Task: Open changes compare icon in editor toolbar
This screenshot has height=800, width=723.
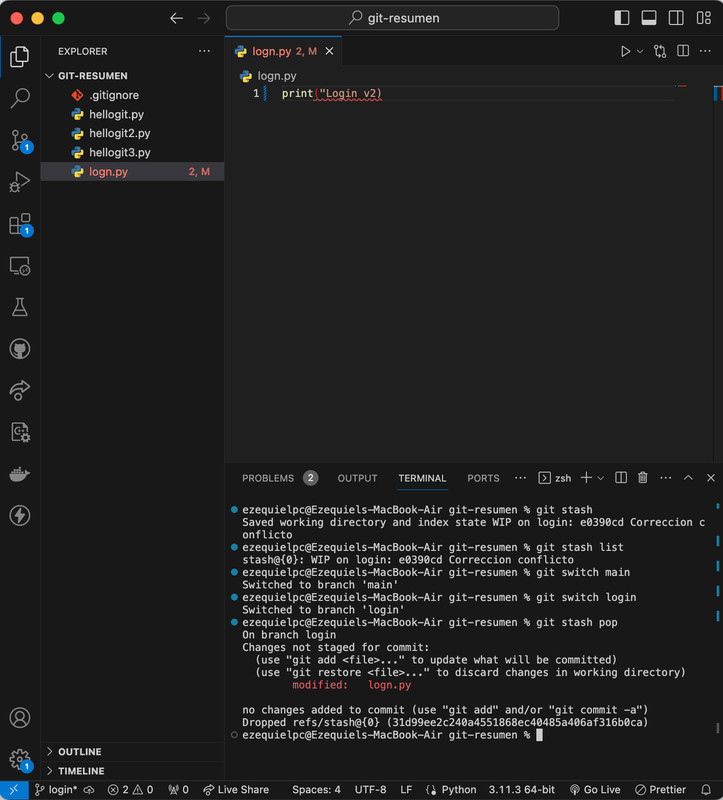Action: click(x=660, y=51)
